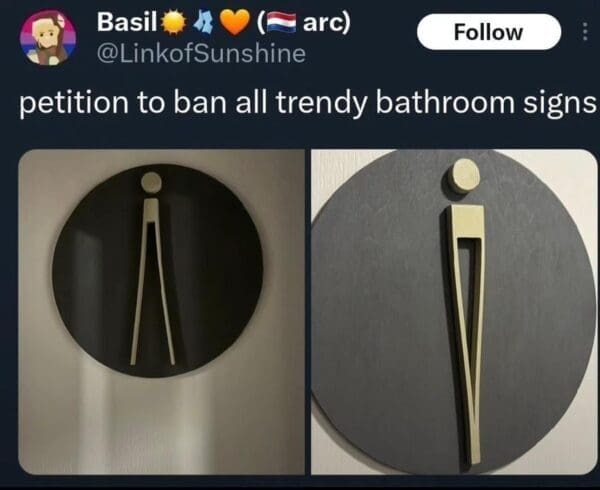Click the orange heart emoji
This screenshot has width=600, height=490.
click(x=235, y=23)
